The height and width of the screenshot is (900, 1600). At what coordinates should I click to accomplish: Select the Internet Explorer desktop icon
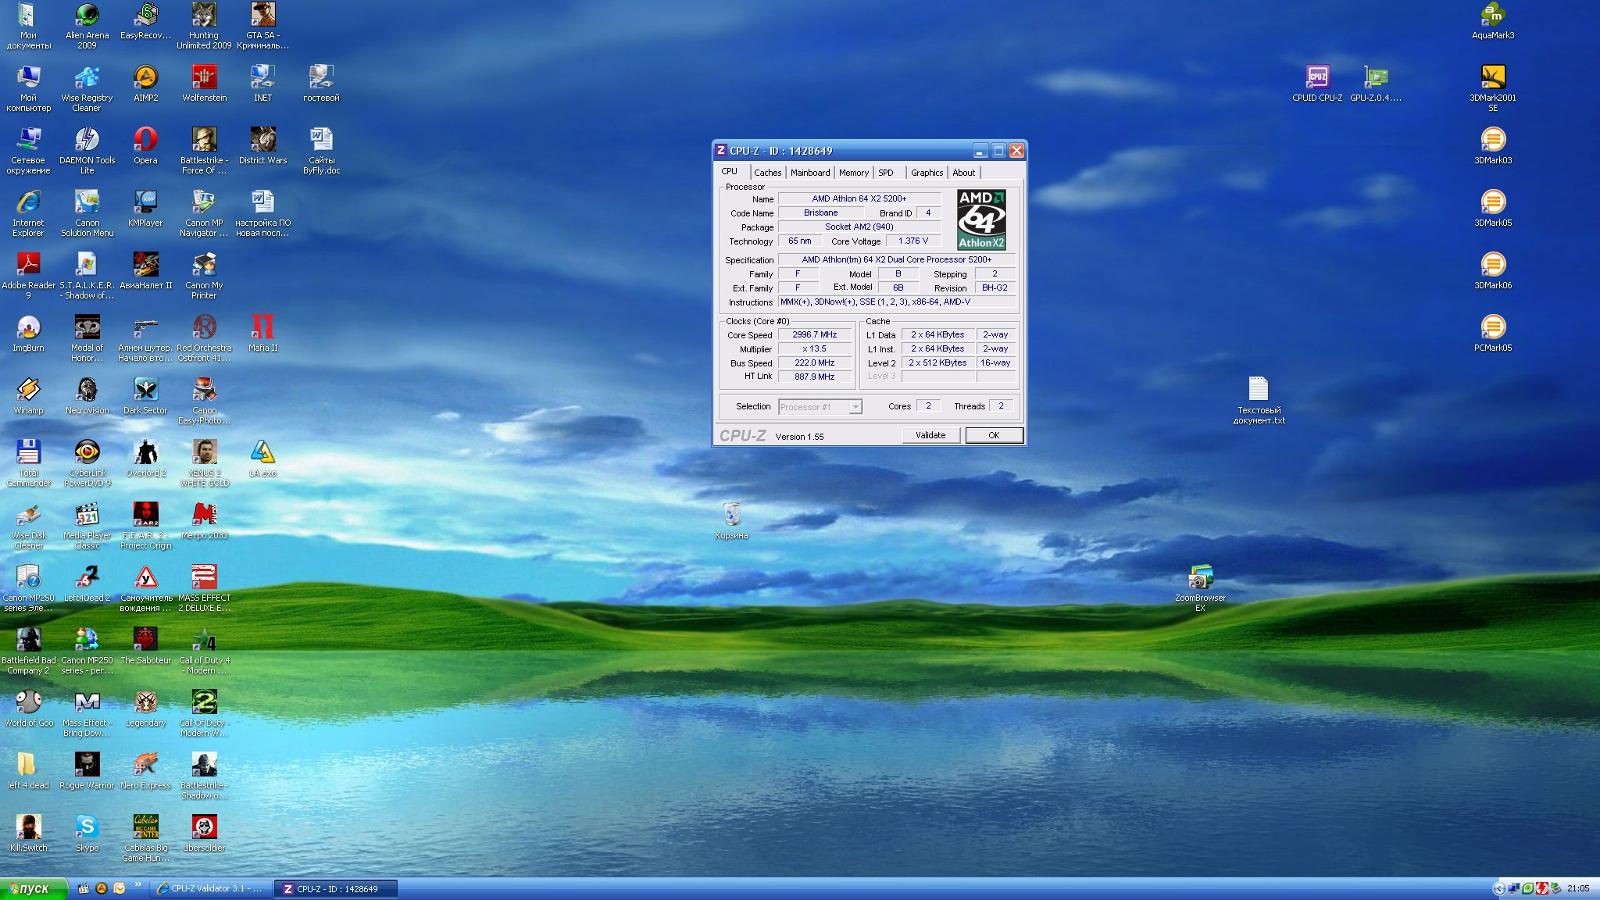[x=28, y=214]
